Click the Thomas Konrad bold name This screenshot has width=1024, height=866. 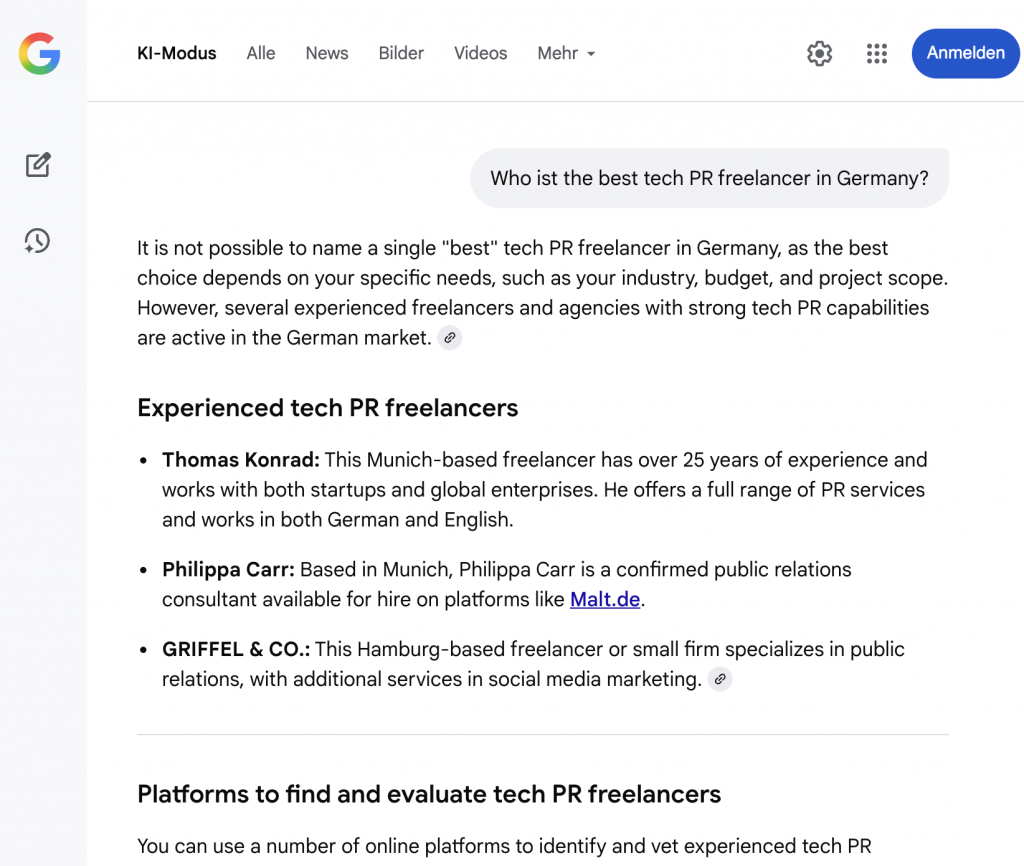click(x=240, y=460)
